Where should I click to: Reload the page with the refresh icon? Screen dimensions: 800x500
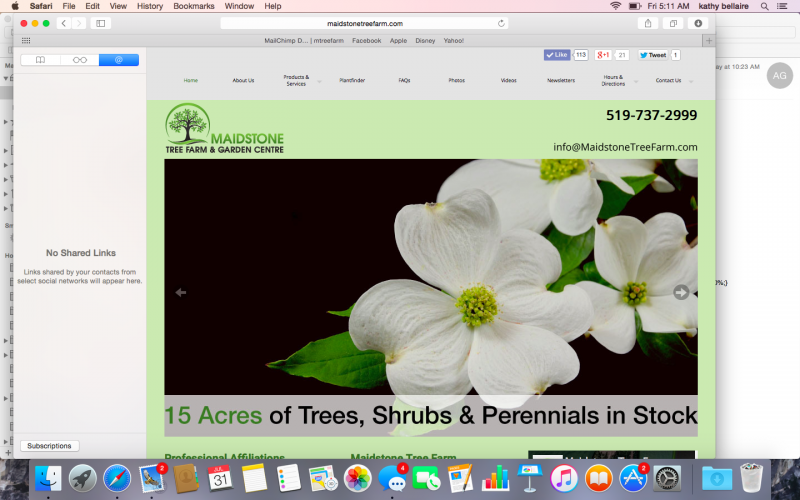(x=501, y=23)
